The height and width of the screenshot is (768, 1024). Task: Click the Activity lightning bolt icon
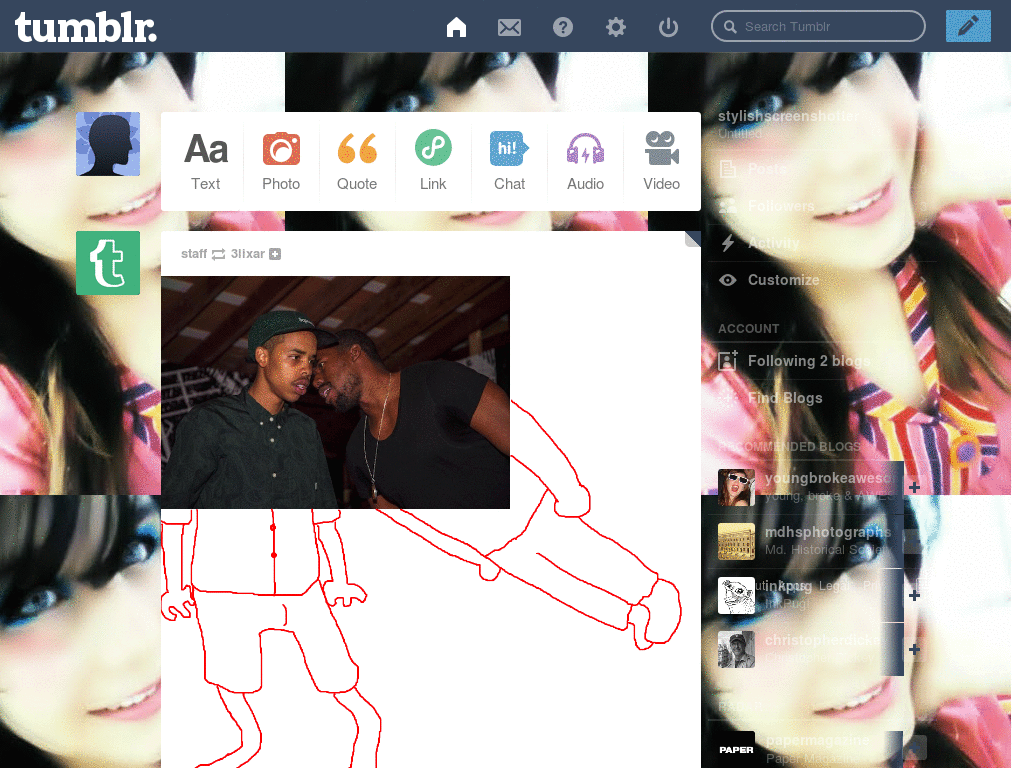(x=728, y=243)
